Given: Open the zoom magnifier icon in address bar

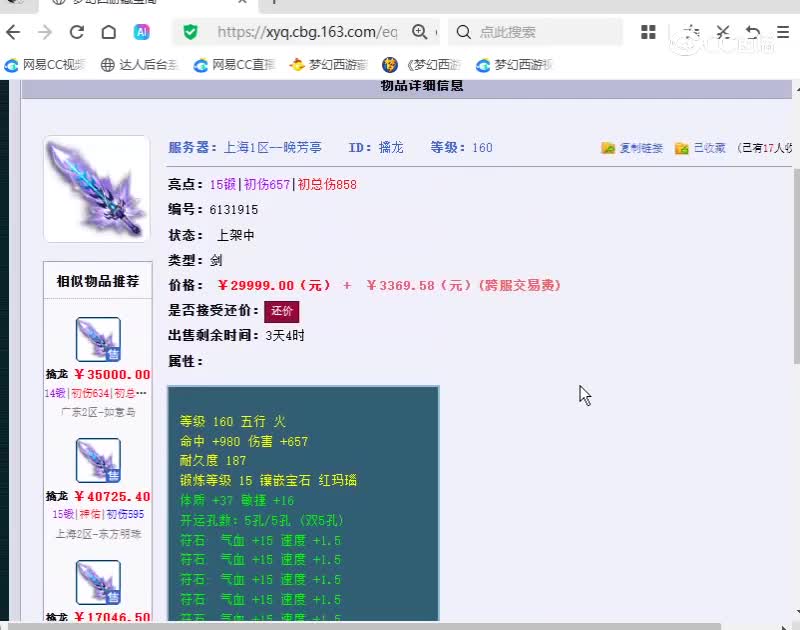Looking at the screenshot, I should [419, 32].
